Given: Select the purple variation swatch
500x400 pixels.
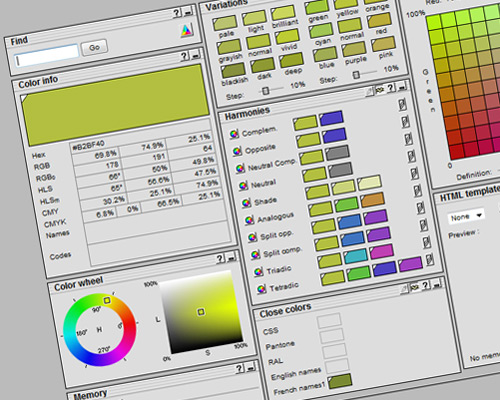Looking at the screenshot, I should point(354,49).
